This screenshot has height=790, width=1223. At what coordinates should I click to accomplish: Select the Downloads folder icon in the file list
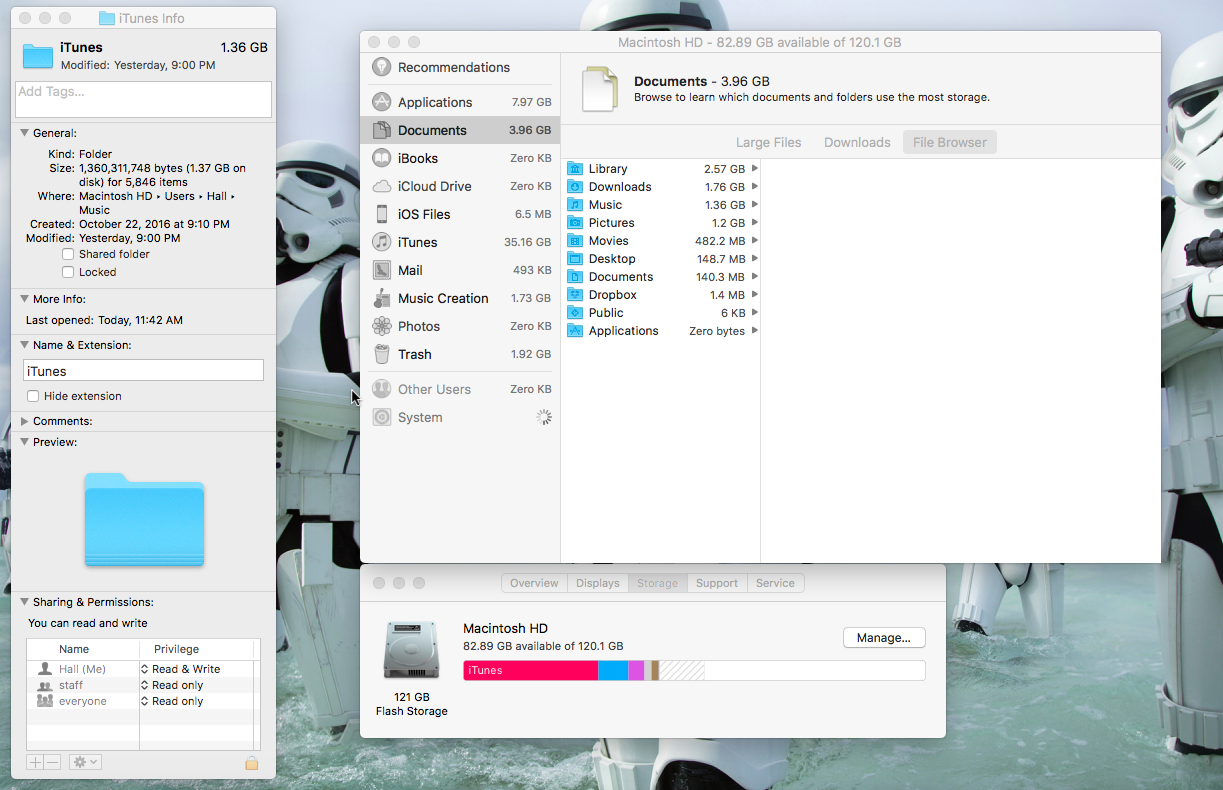pyautogui.click(x=575, y=187)
